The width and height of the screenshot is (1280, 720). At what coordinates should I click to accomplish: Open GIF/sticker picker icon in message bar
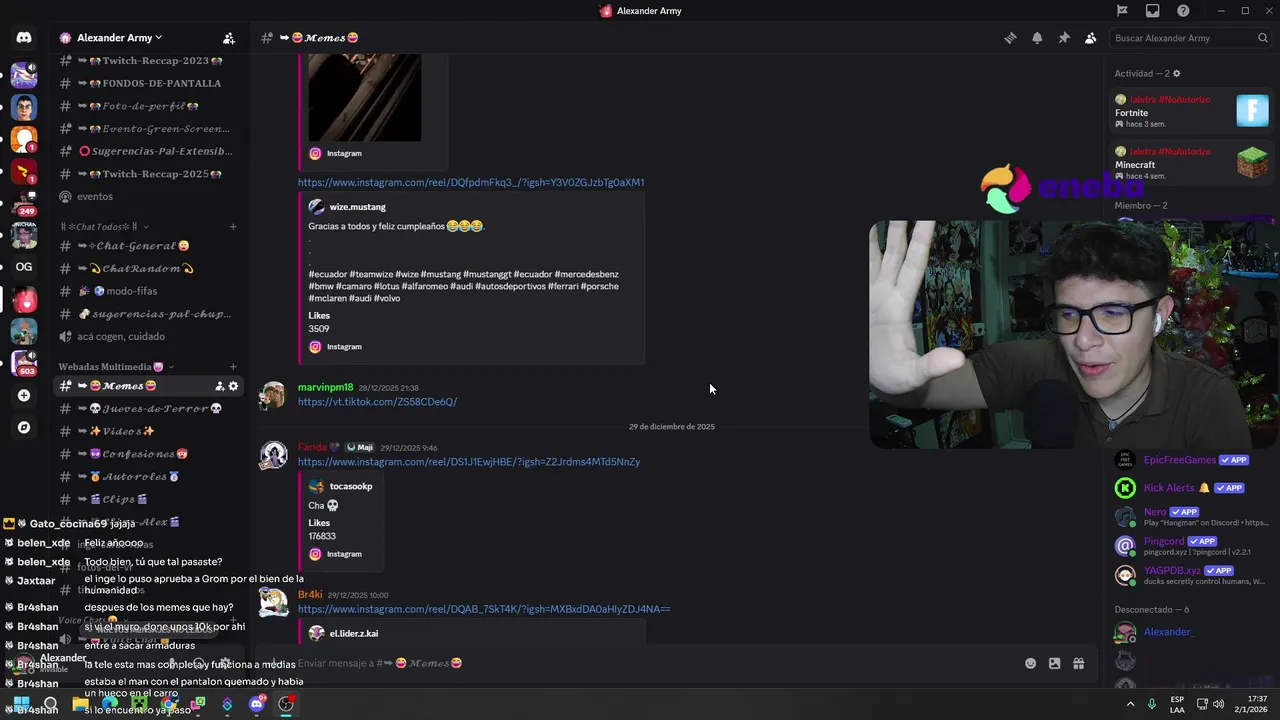coord(1054,663)
